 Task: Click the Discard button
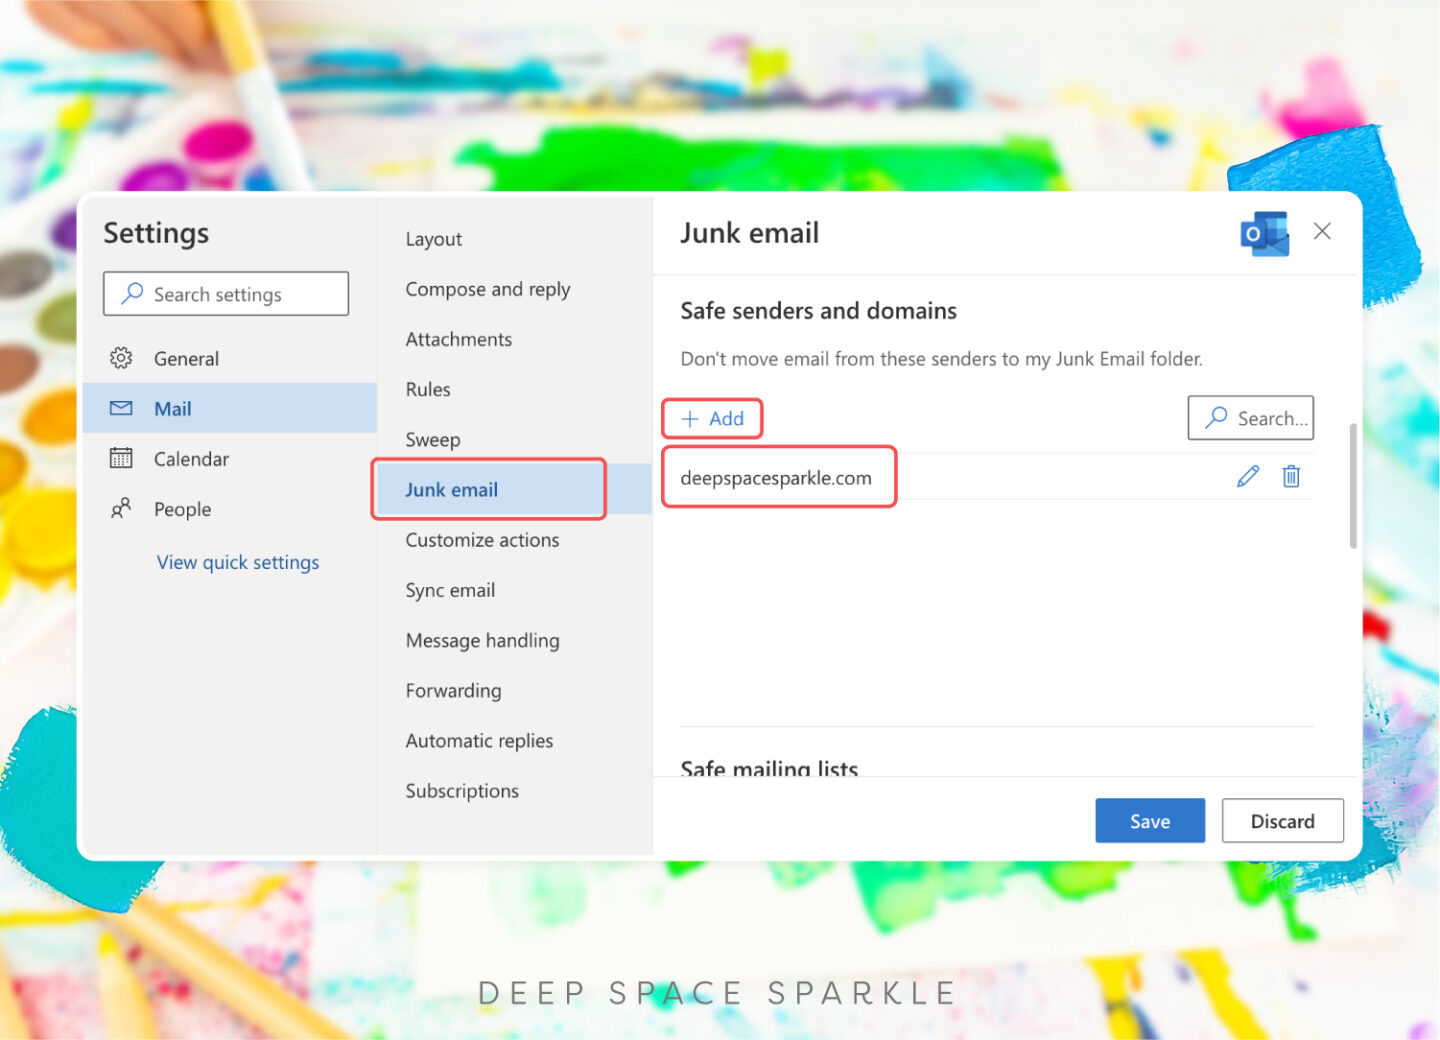pos(1283,820)
